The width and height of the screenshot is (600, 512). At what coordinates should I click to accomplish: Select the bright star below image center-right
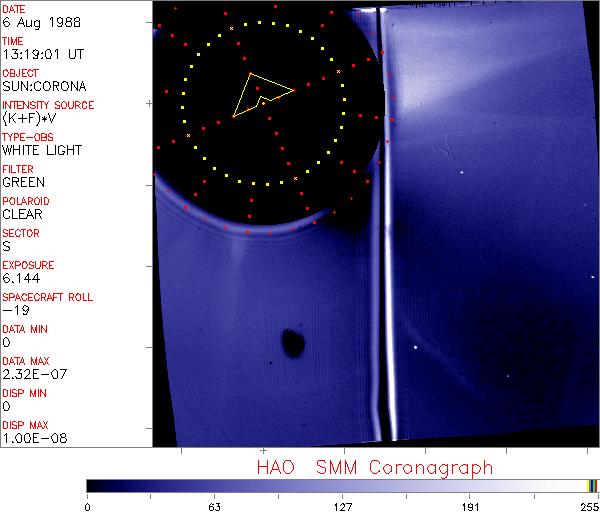pyautogui.click(x=415, y=347)
